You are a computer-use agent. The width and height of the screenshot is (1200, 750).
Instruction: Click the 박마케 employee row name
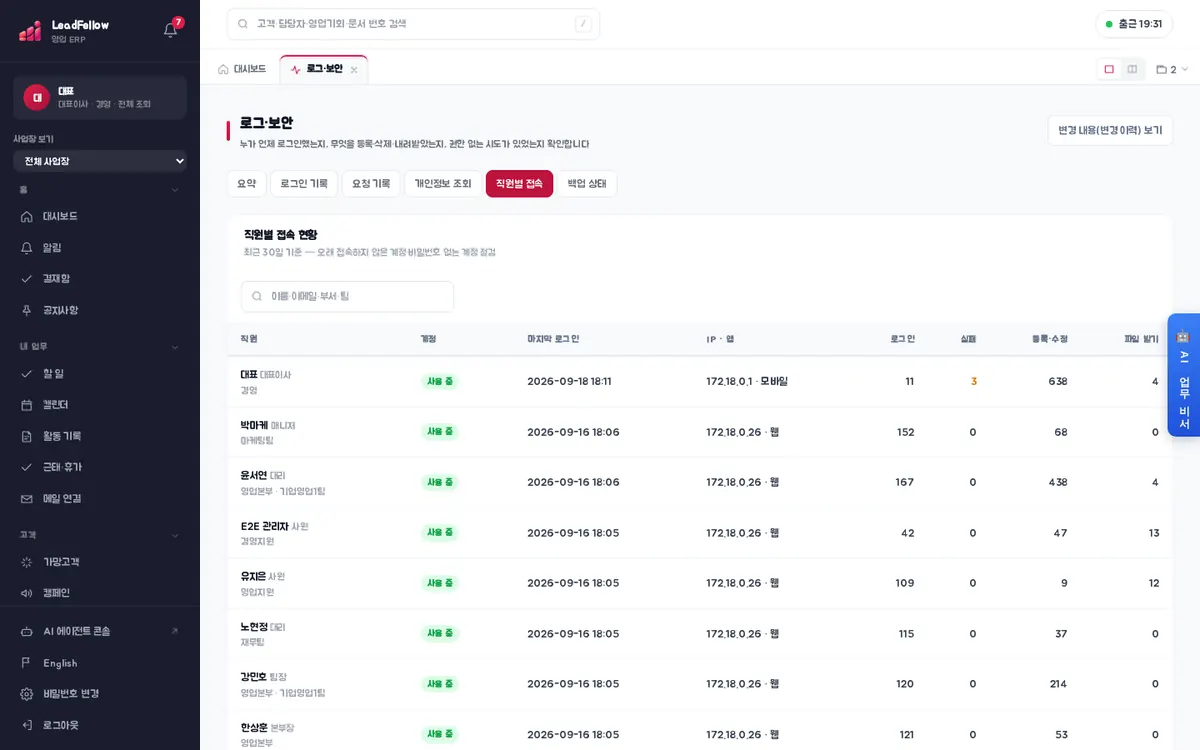[254, 425]
